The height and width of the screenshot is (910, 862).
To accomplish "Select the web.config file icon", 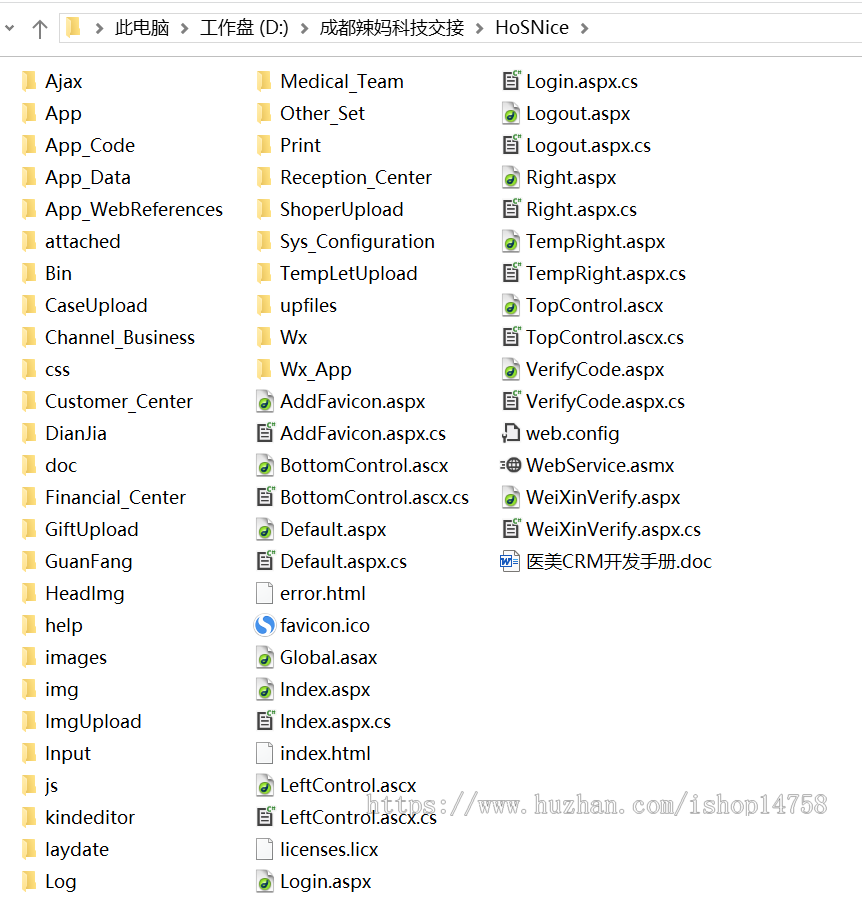I will tap(510, 433).
